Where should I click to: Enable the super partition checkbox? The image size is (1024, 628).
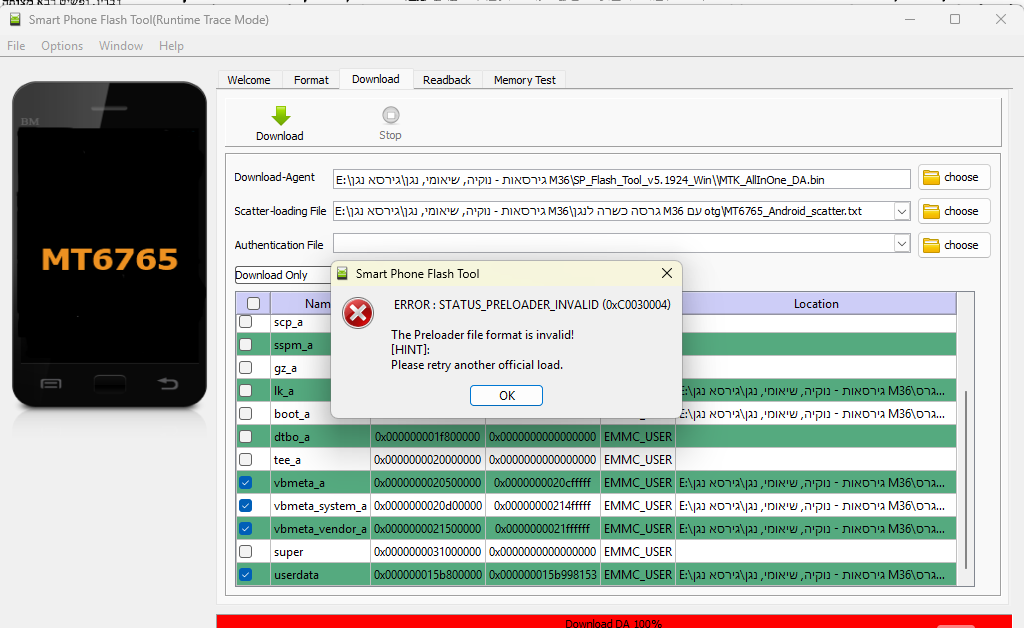[246, 551]
